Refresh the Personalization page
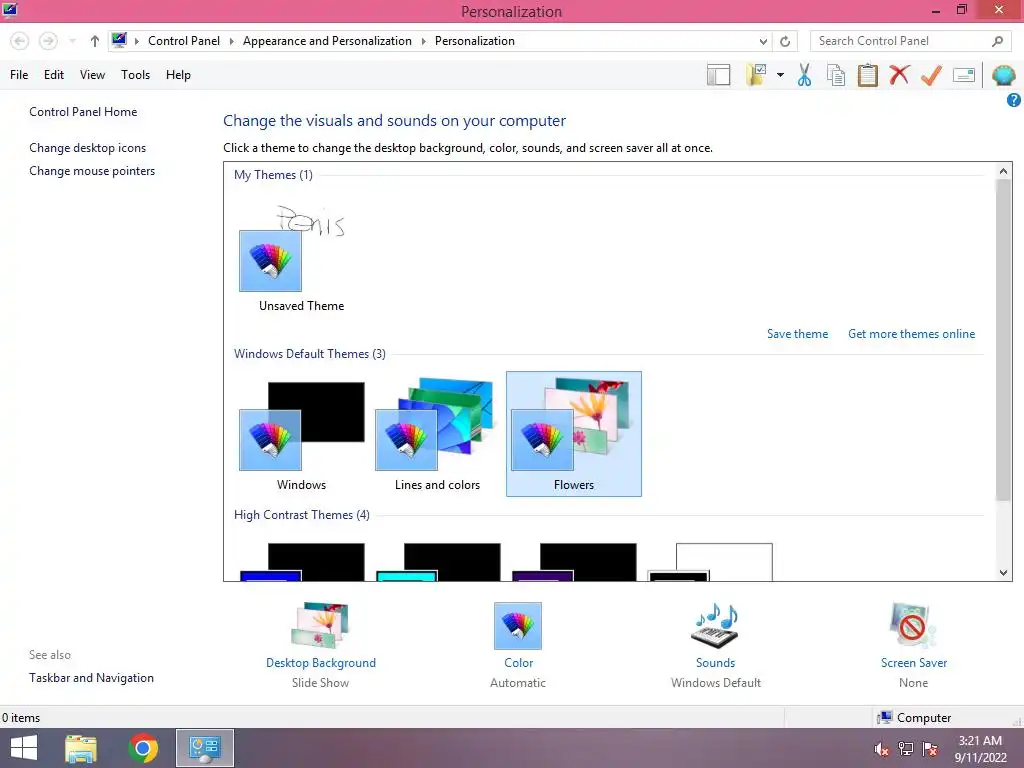This screenshot has height=768, width=1024. 785,41
